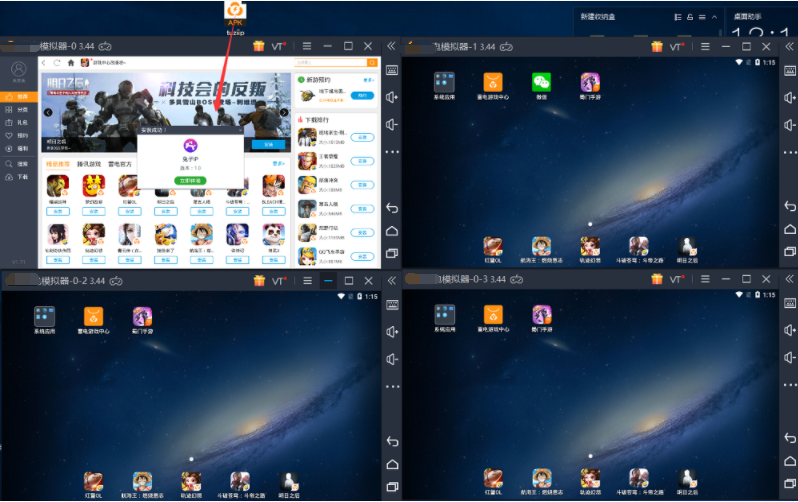Open 礼包 in game center sidebar

point(18,123)
